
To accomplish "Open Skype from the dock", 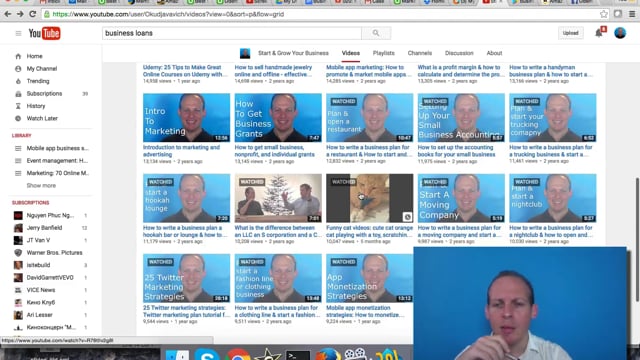I will (207, 355).
